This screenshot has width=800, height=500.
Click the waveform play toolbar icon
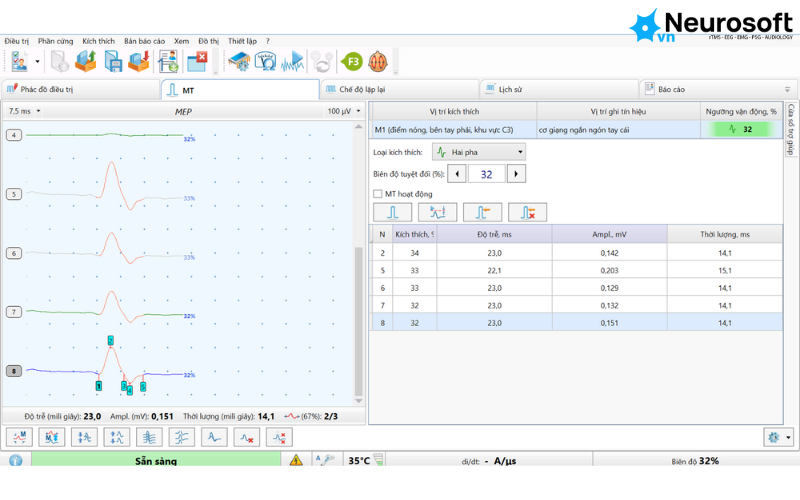pos(292,62)
